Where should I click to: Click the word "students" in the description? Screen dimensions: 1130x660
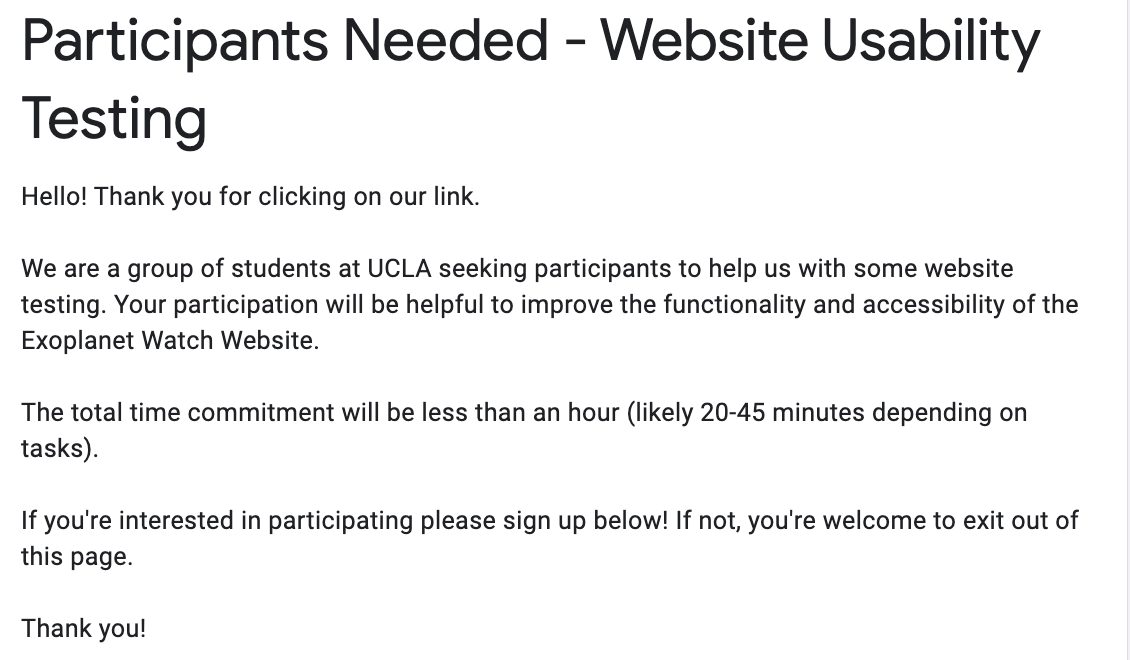[x=278, y=269]
